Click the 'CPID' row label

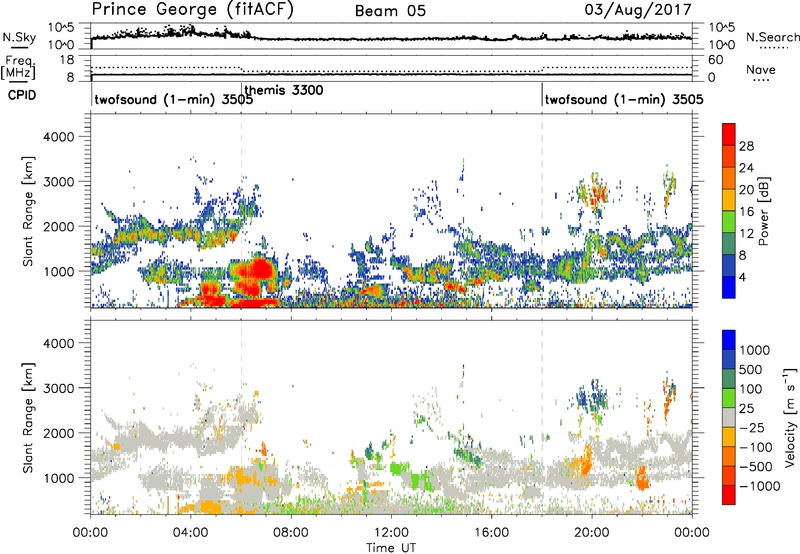22,95
